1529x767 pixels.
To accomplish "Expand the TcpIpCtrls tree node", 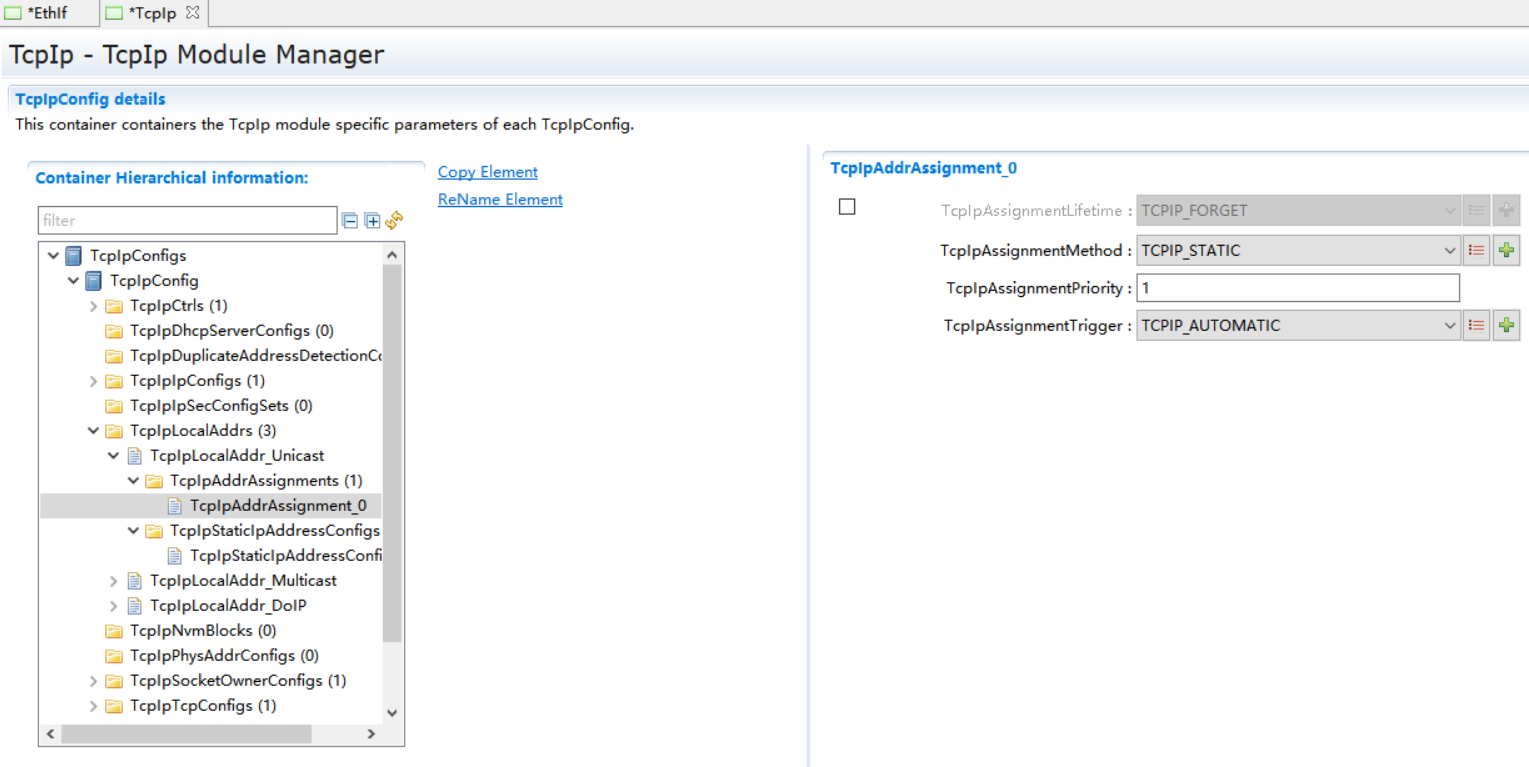I will pos(93,306).
